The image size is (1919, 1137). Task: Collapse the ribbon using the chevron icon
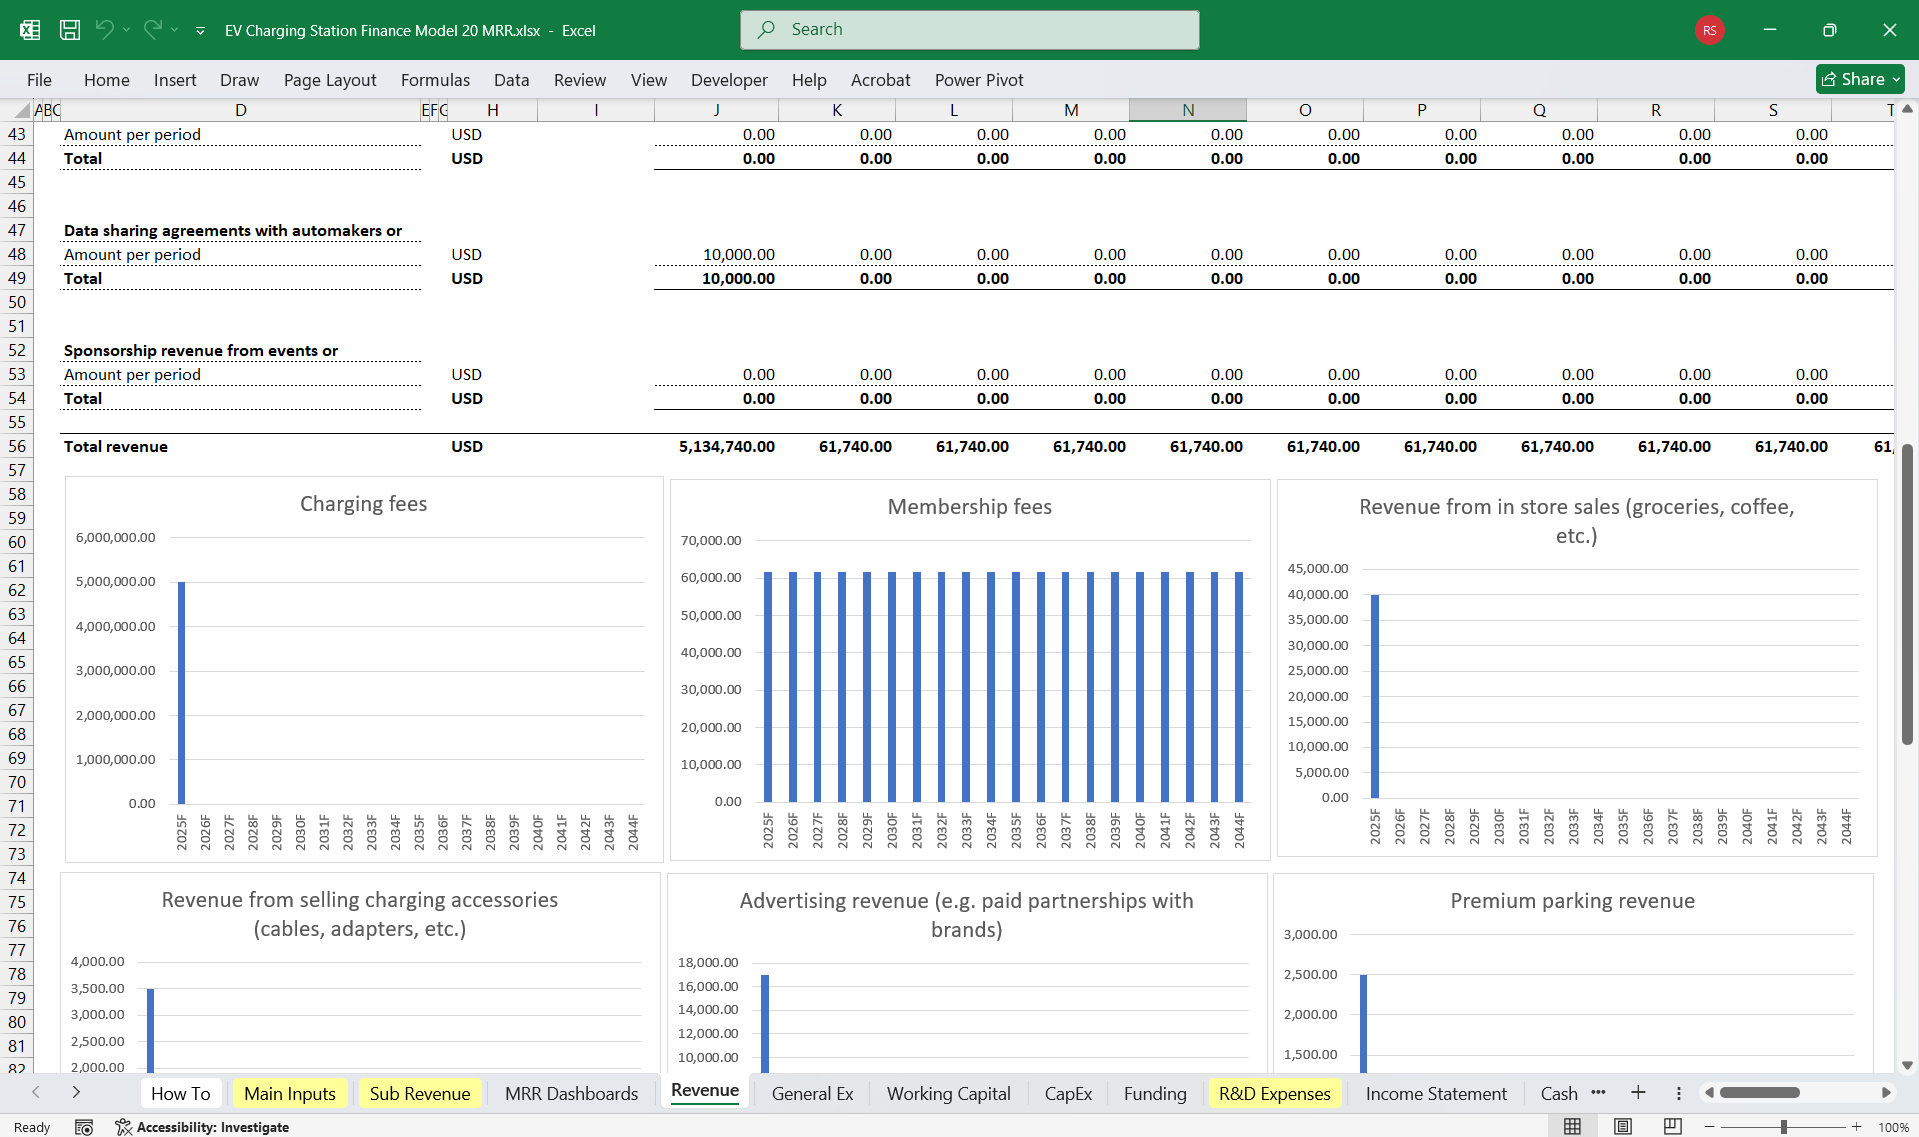200,31
